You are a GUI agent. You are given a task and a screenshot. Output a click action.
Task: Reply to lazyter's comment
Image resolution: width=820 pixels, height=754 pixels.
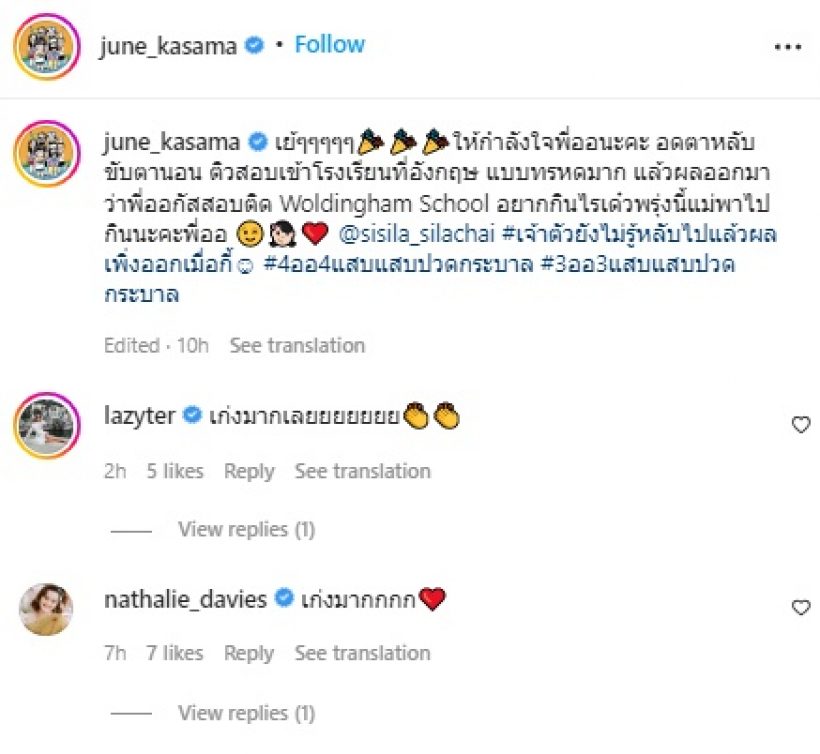(x=249, y=471)
